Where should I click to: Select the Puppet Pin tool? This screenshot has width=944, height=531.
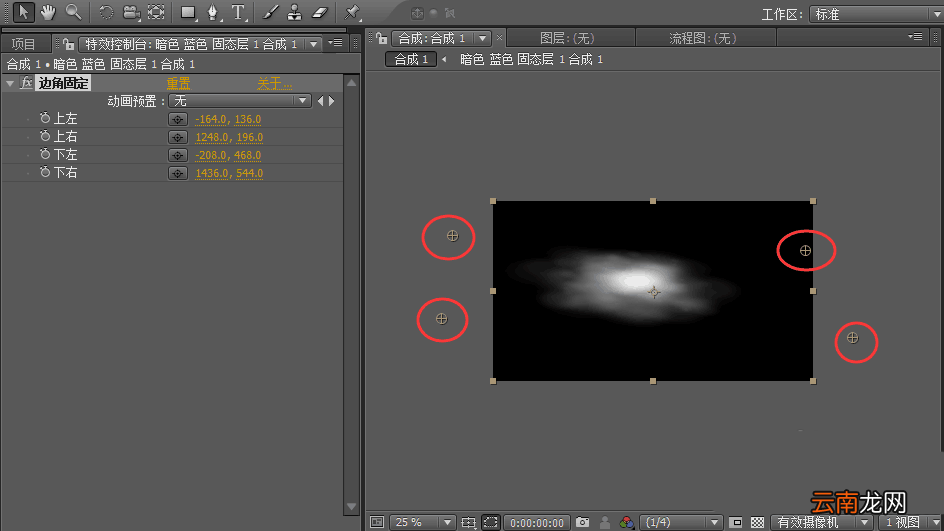[352, 12]
